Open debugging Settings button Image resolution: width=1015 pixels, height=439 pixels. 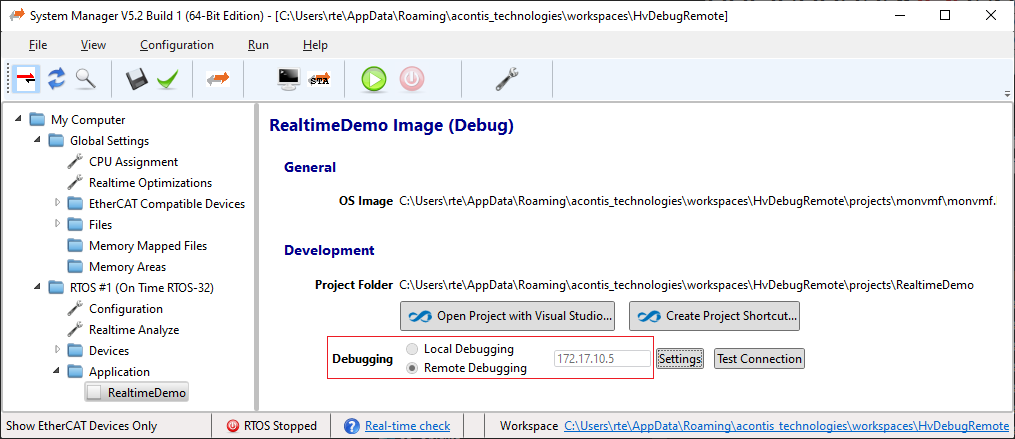(x=680, y=359)
